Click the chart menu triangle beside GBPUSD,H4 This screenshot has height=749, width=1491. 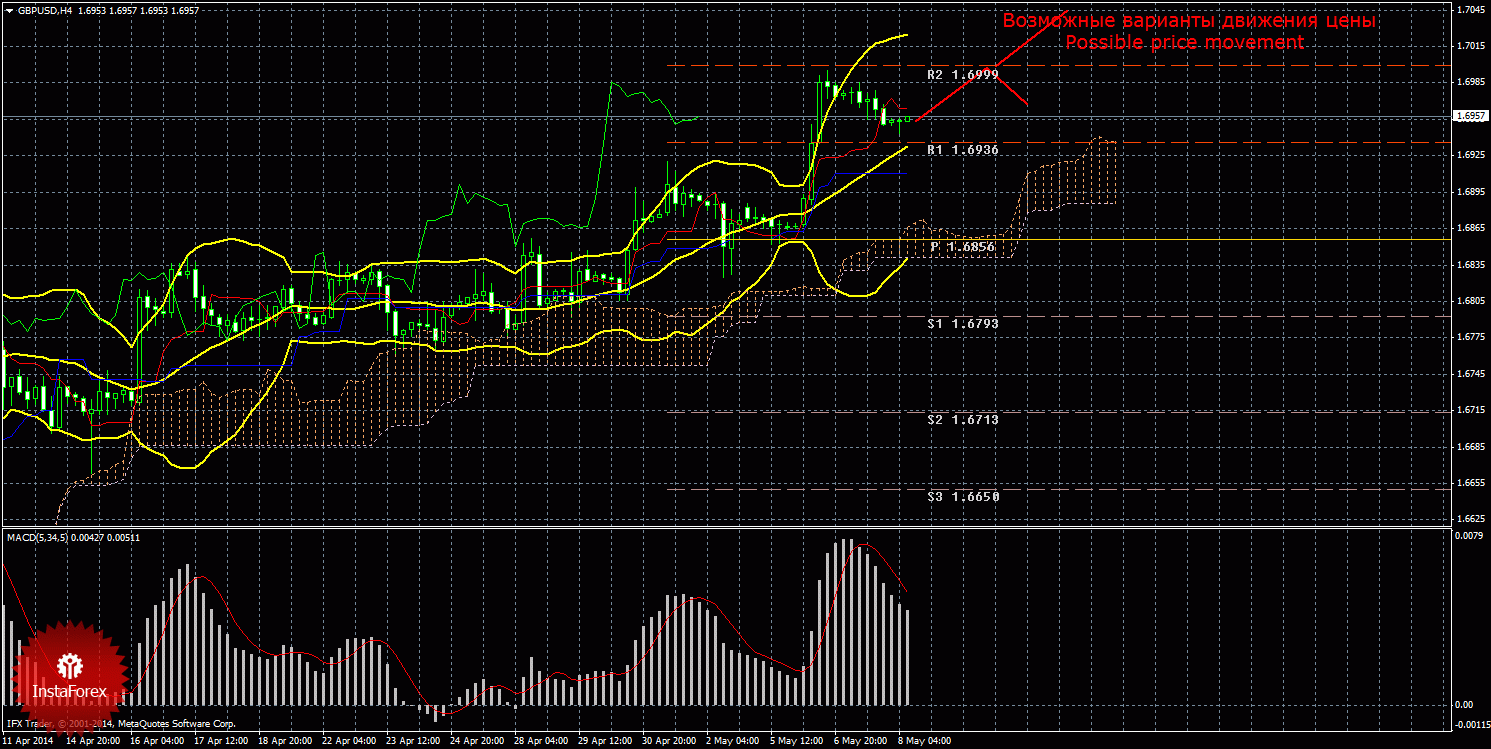(9, 9)
